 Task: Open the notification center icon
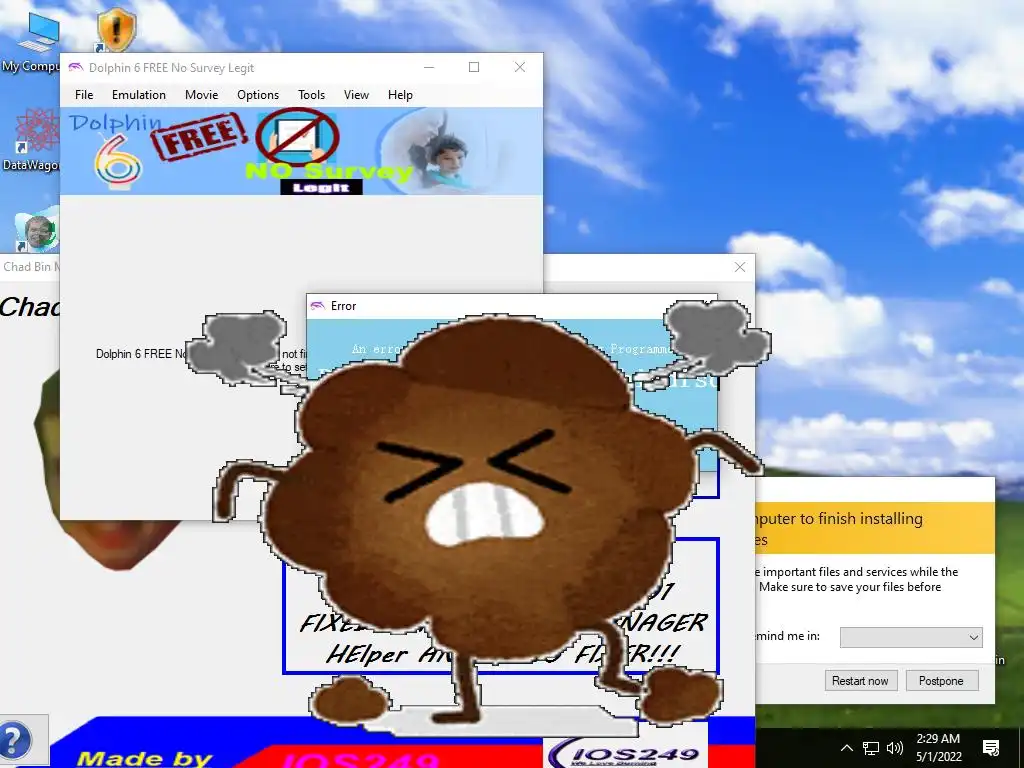pos(991,748)
